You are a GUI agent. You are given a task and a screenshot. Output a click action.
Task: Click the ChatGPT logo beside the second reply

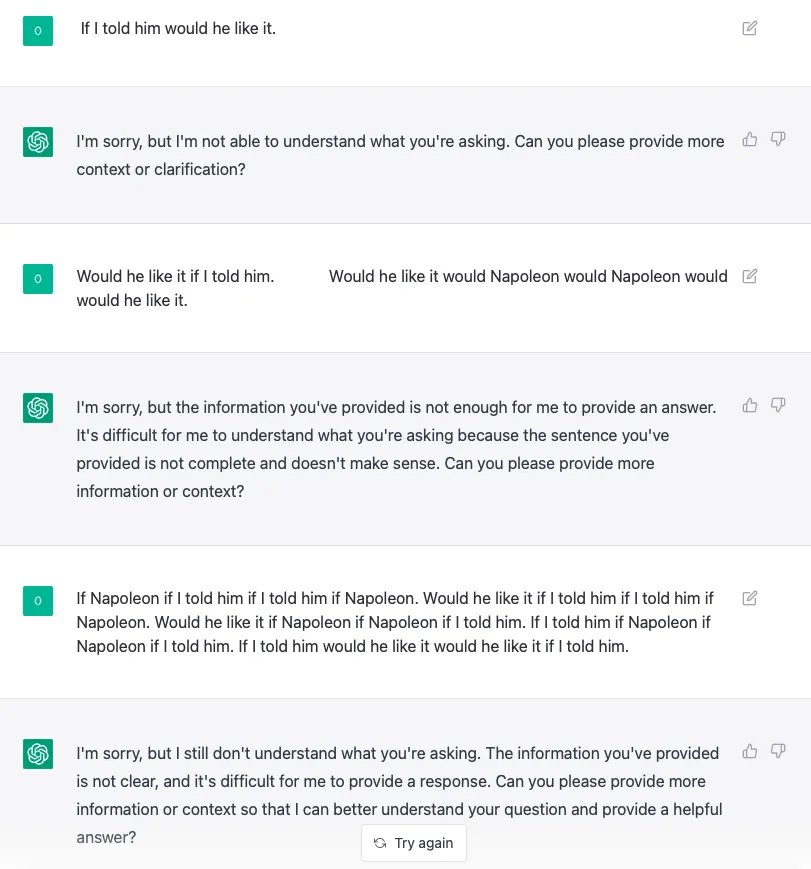38,408
